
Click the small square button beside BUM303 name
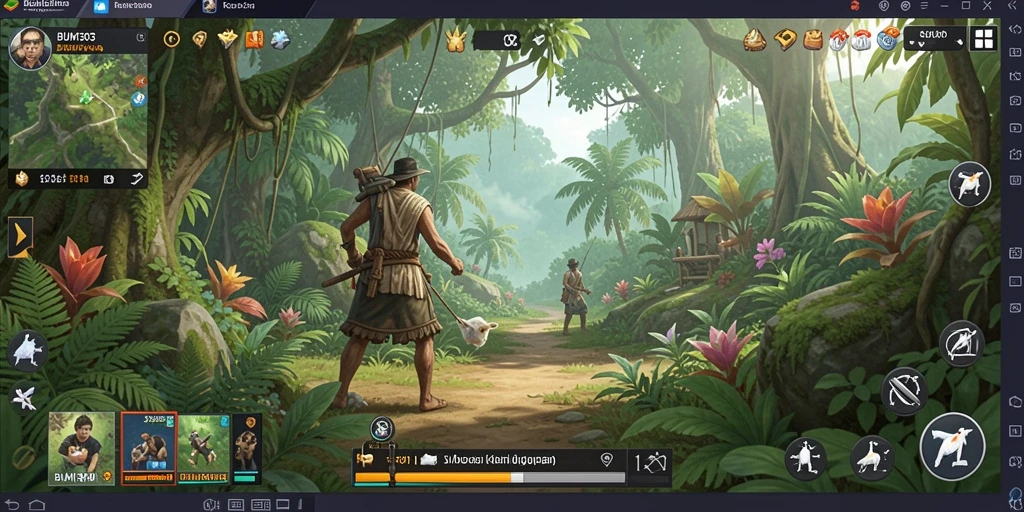[x=139, y=38]
